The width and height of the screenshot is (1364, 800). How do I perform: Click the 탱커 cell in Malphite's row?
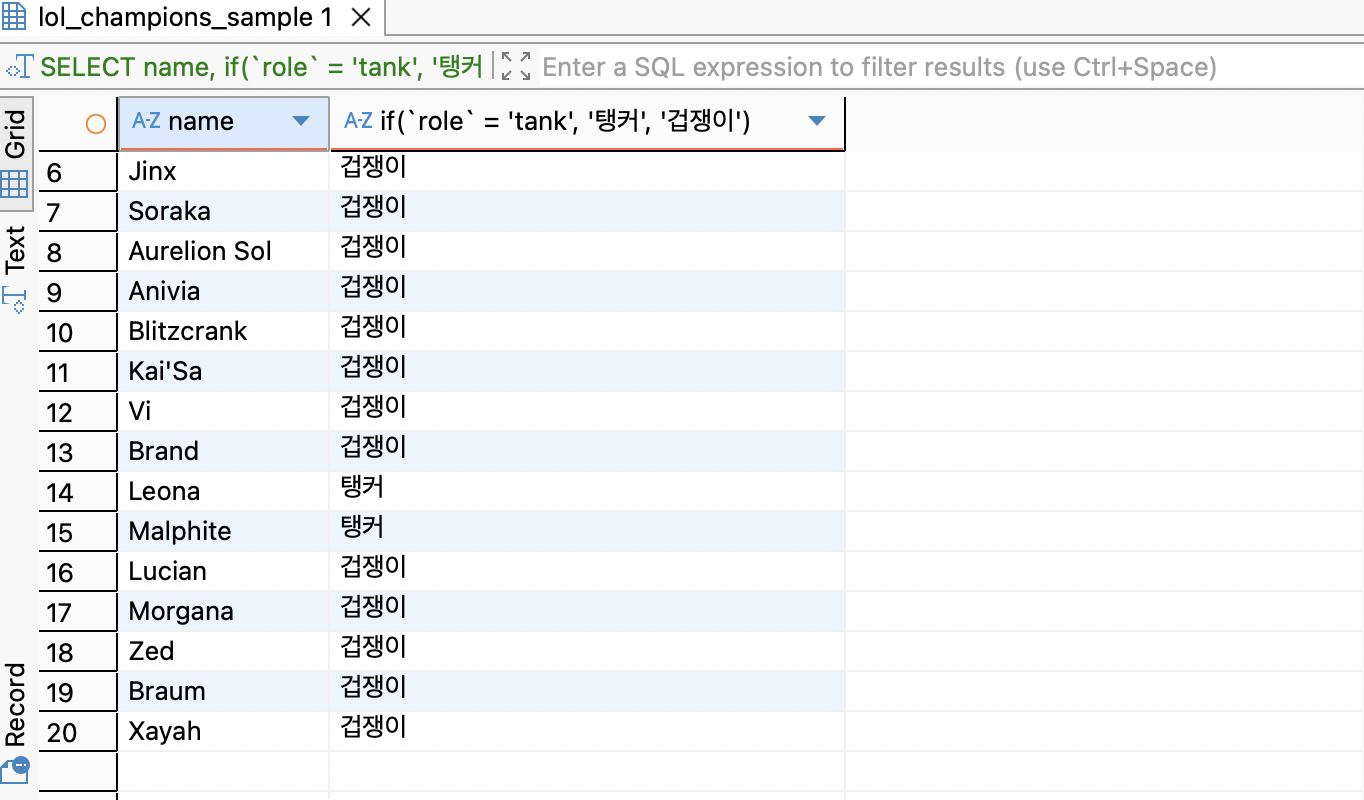click(587, 531)
